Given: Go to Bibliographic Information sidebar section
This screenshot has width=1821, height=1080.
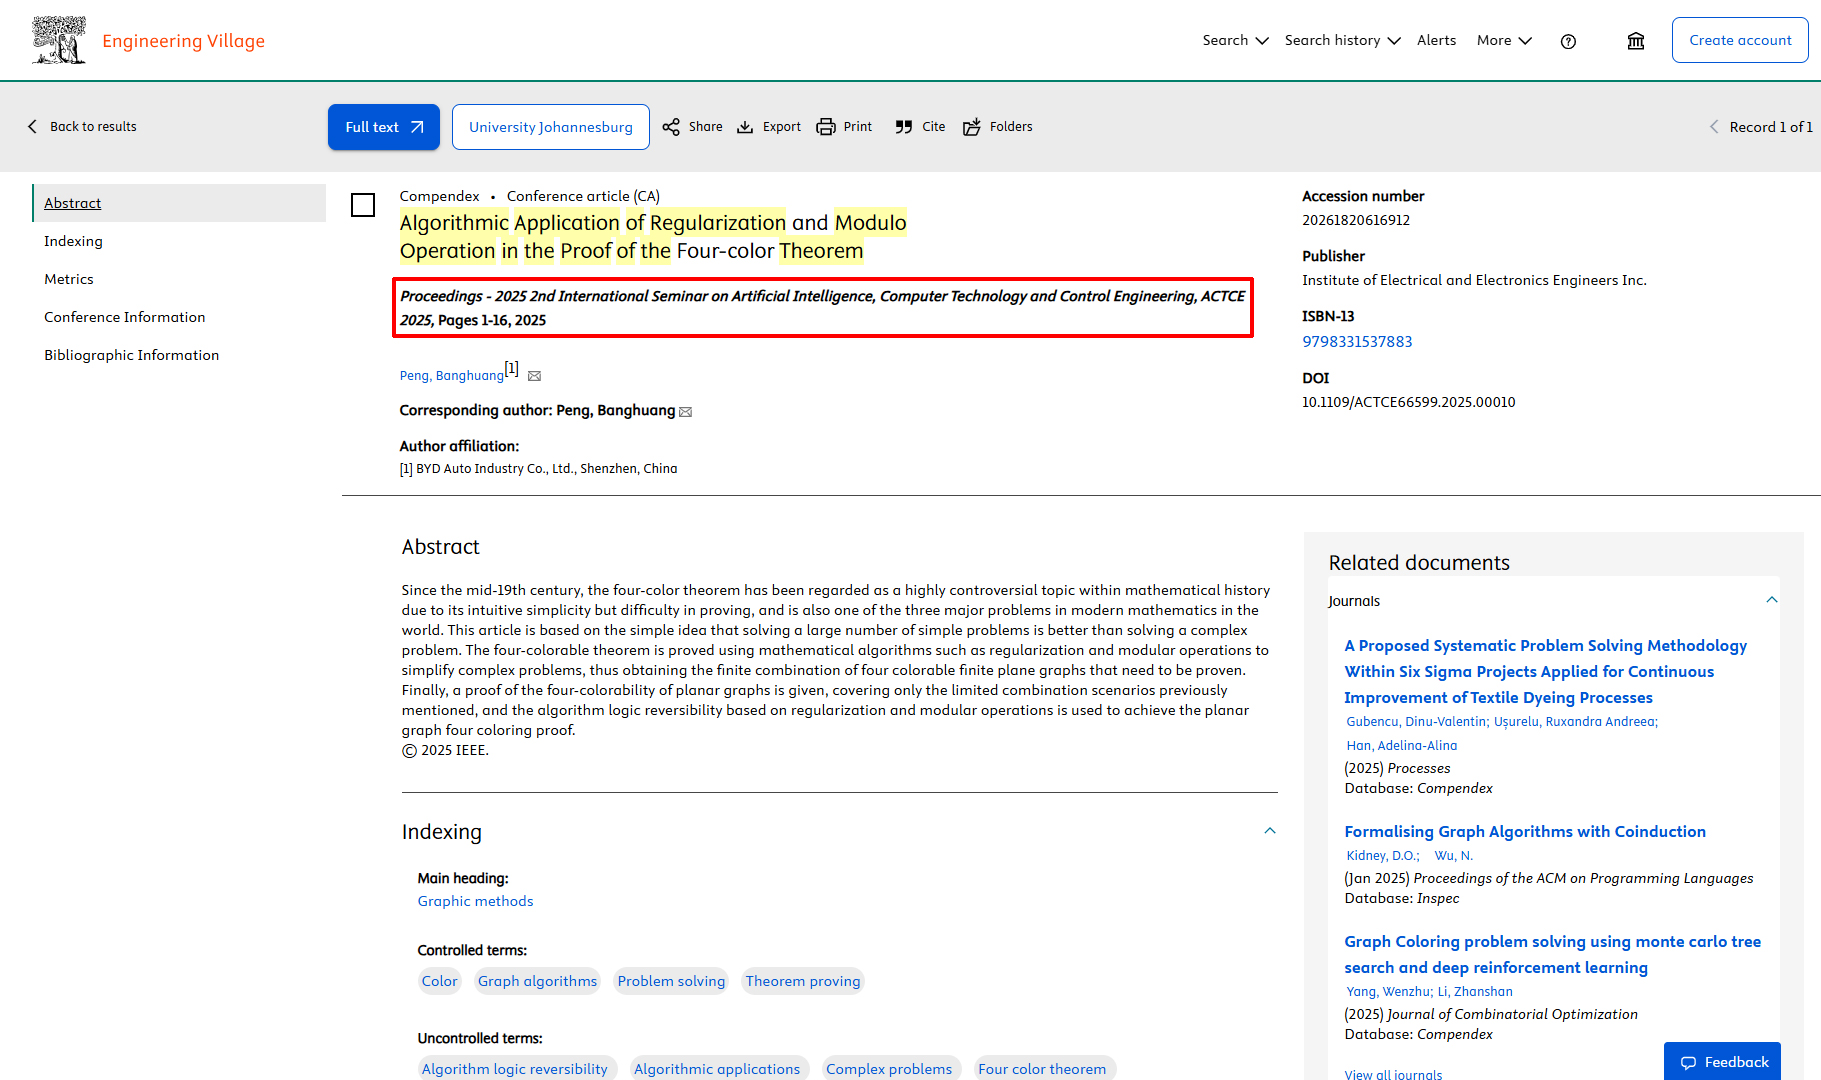Looking at the screenshot, I should [131, 355].
